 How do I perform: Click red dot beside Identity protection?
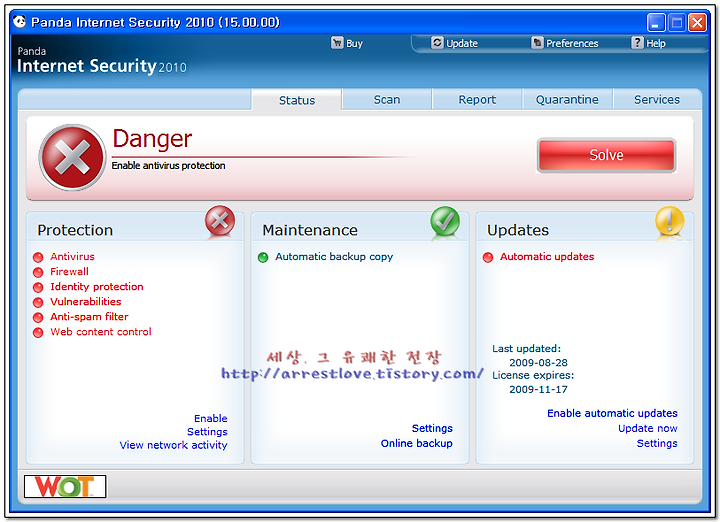pyautogui.click(x=38, y=287)
